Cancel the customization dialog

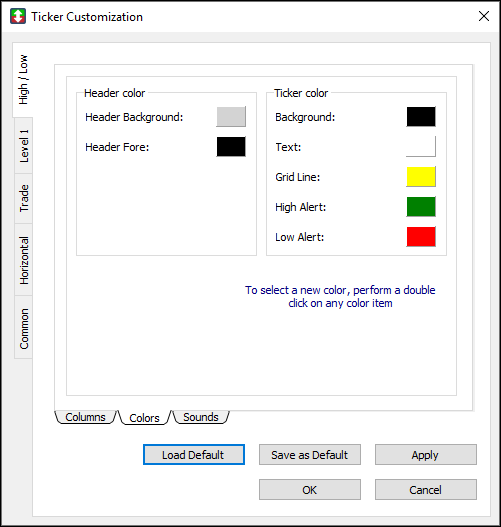coord(426,490)
